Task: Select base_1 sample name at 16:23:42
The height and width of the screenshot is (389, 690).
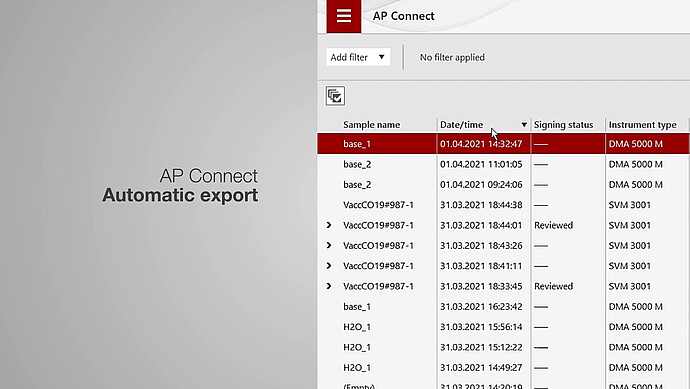Action: coord(357,307)
